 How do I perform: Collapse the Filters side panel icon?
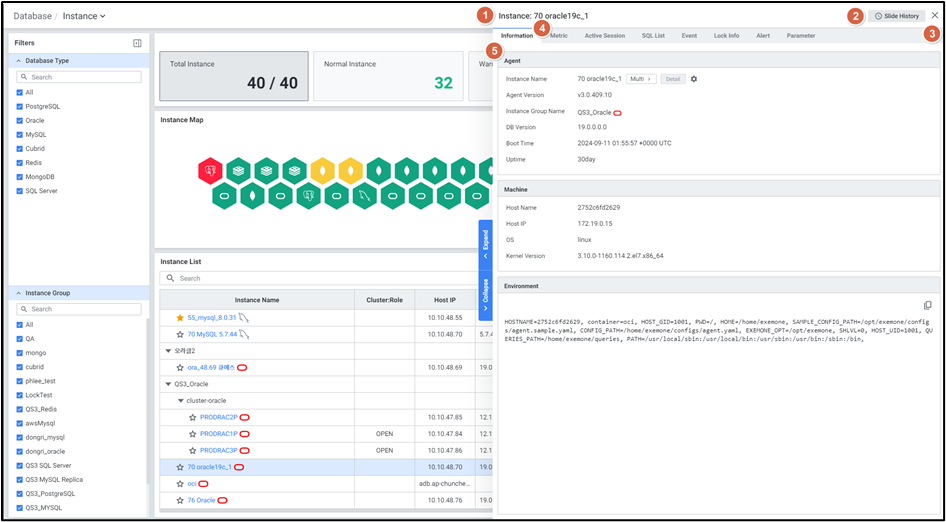point(137,43)
